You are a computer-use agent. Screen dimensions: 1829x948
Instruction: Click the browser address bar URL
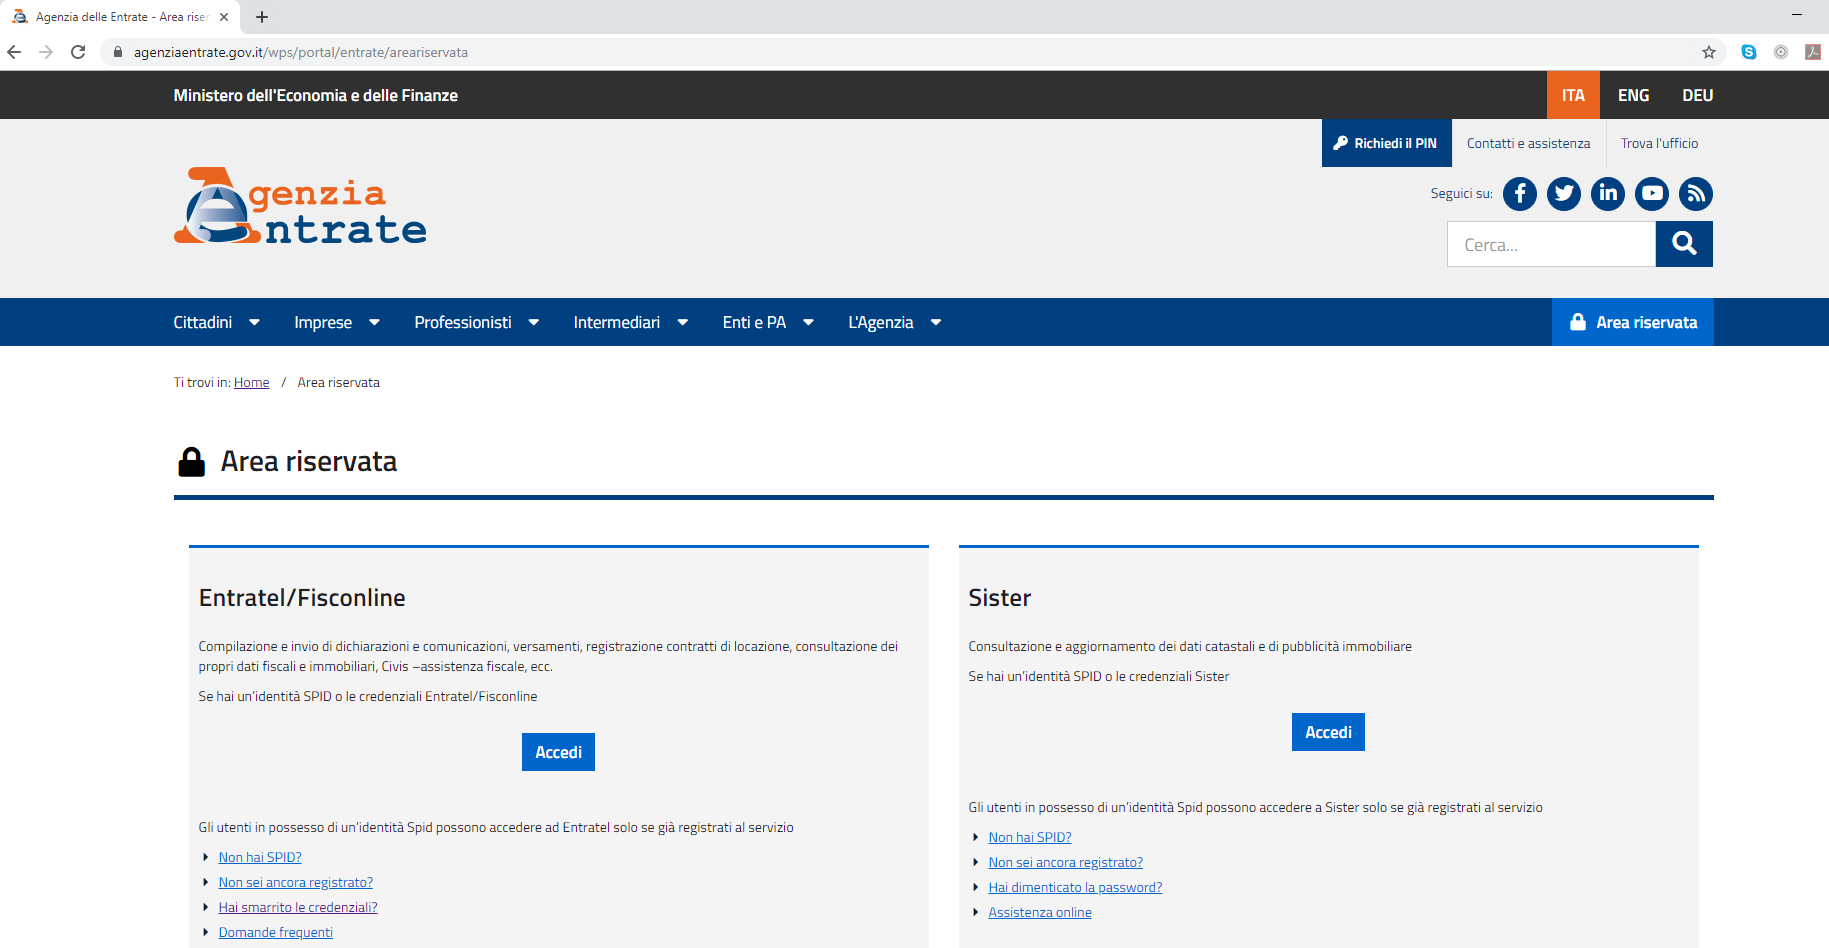(x=301, y=52)
